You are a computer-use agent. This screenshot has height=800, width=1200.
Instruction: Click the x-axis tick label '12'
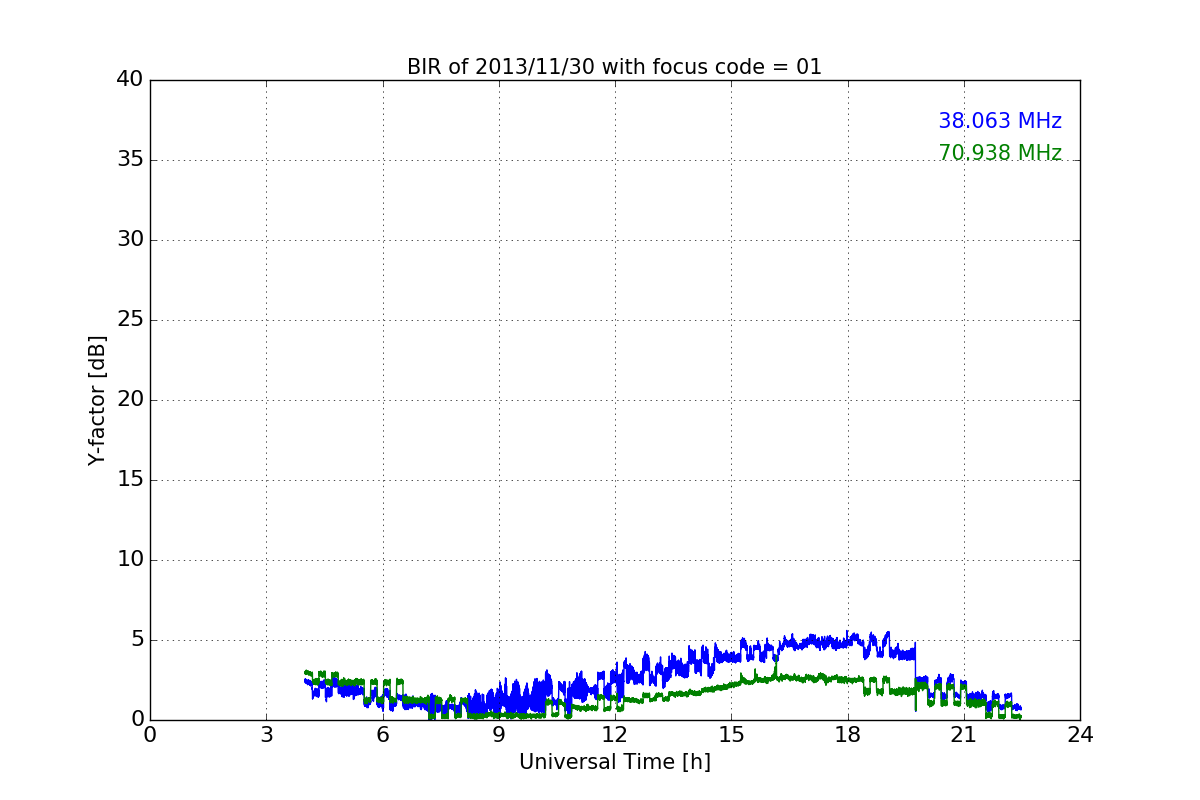[615, 736]
